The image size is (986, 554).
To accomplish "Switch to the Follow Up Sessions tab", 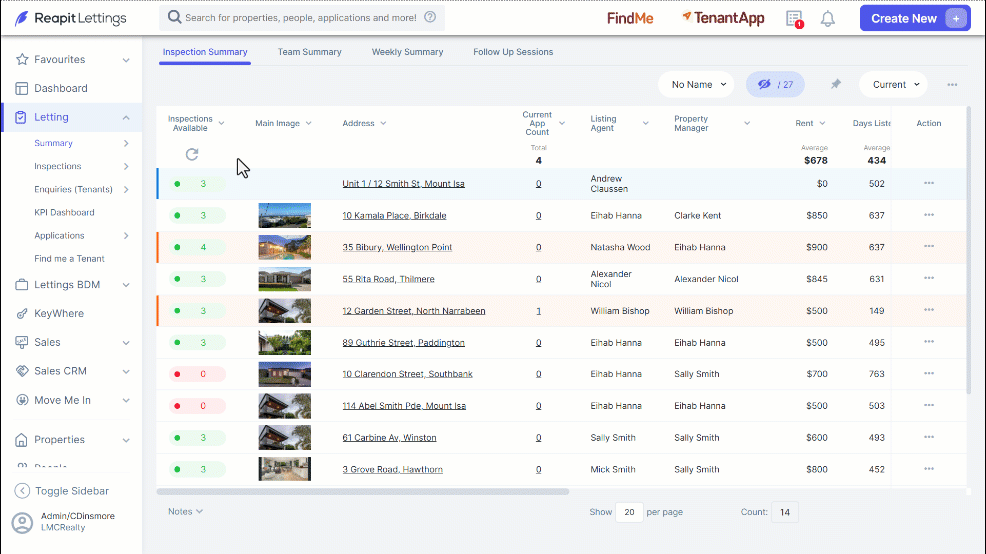I will coord(513,52).
